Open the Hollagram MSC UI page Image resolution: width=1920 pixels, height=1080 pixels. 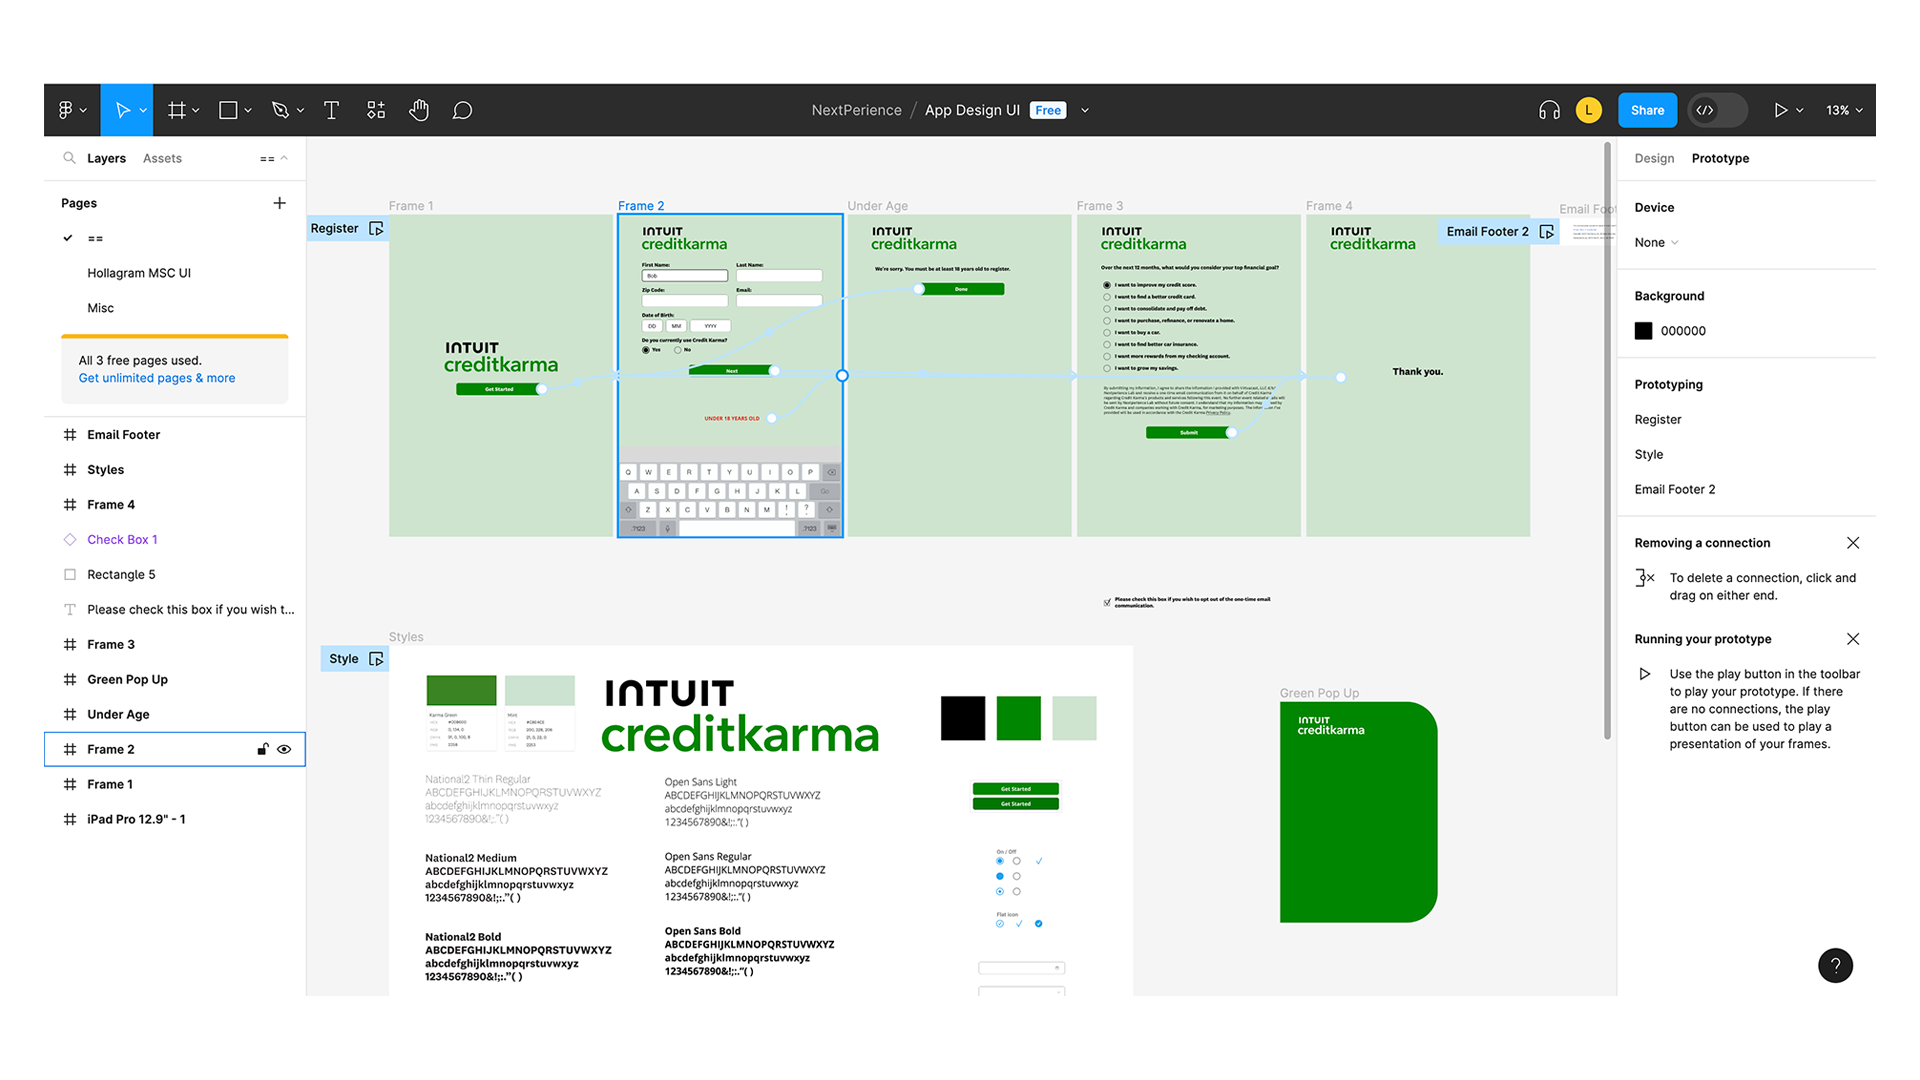tap(139, 273)
